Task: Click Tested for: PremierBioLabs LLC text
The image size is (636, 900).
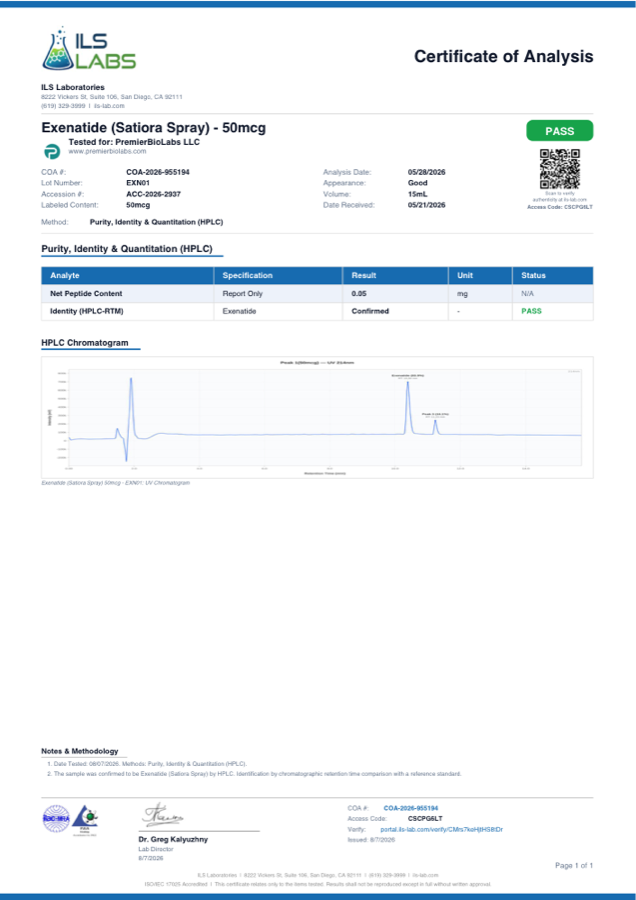Action: pos(134,142)
